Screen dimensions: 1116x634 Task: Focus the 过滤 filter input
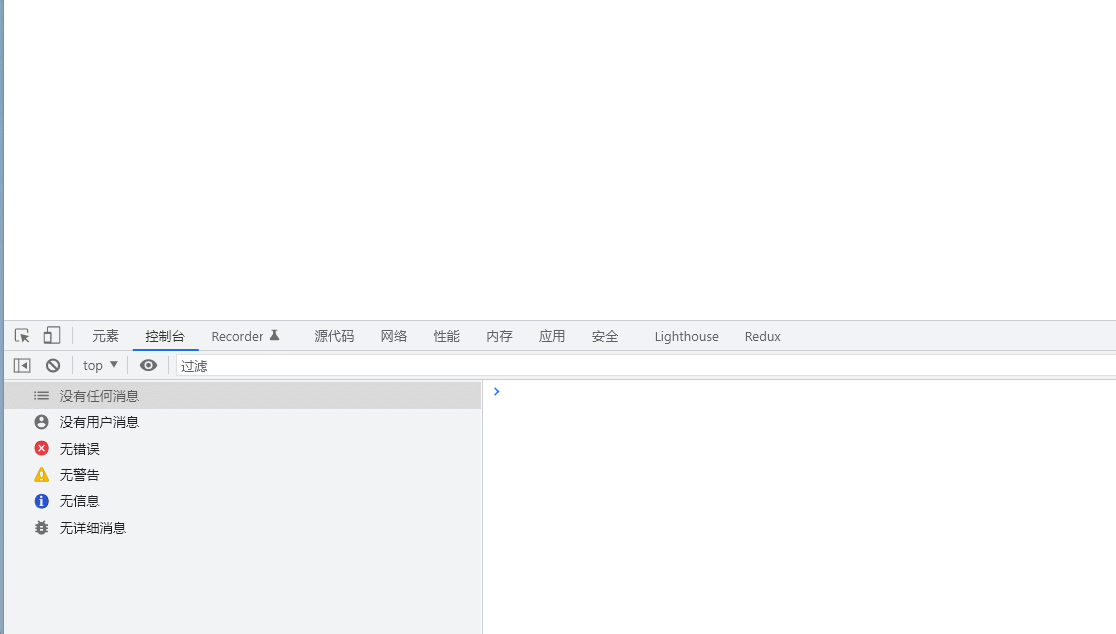[x=646, y=366]
